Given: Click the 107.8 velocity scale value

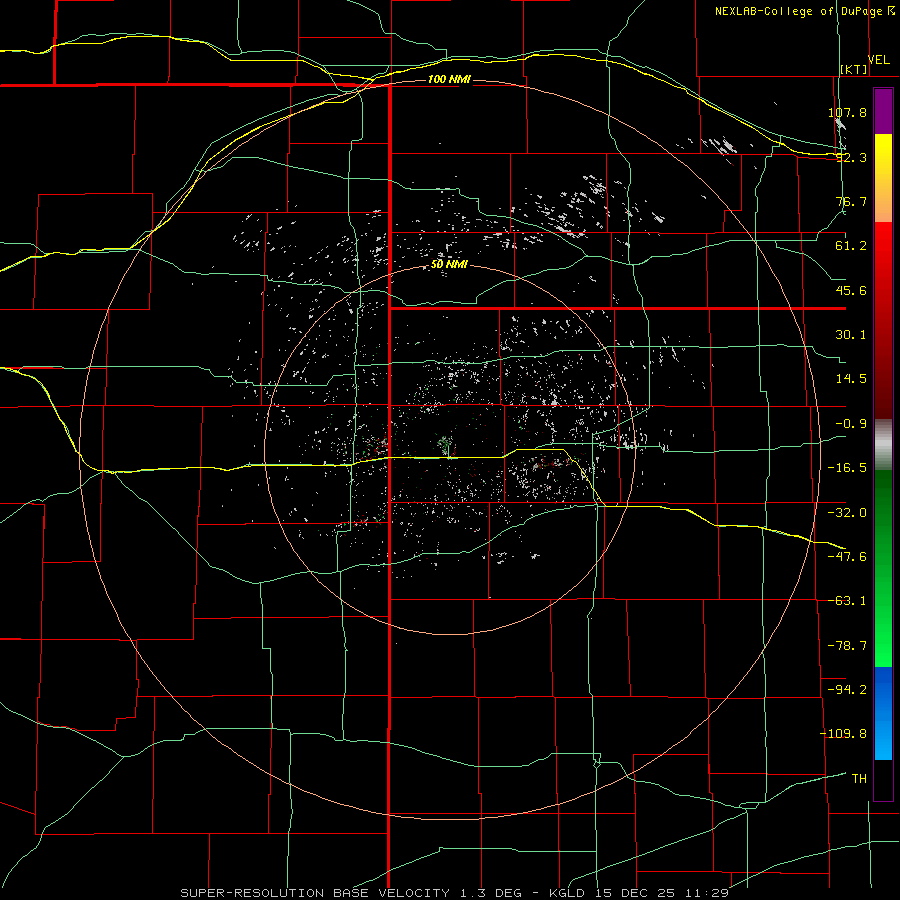Looking at the screenshot, I should point(847,112).
